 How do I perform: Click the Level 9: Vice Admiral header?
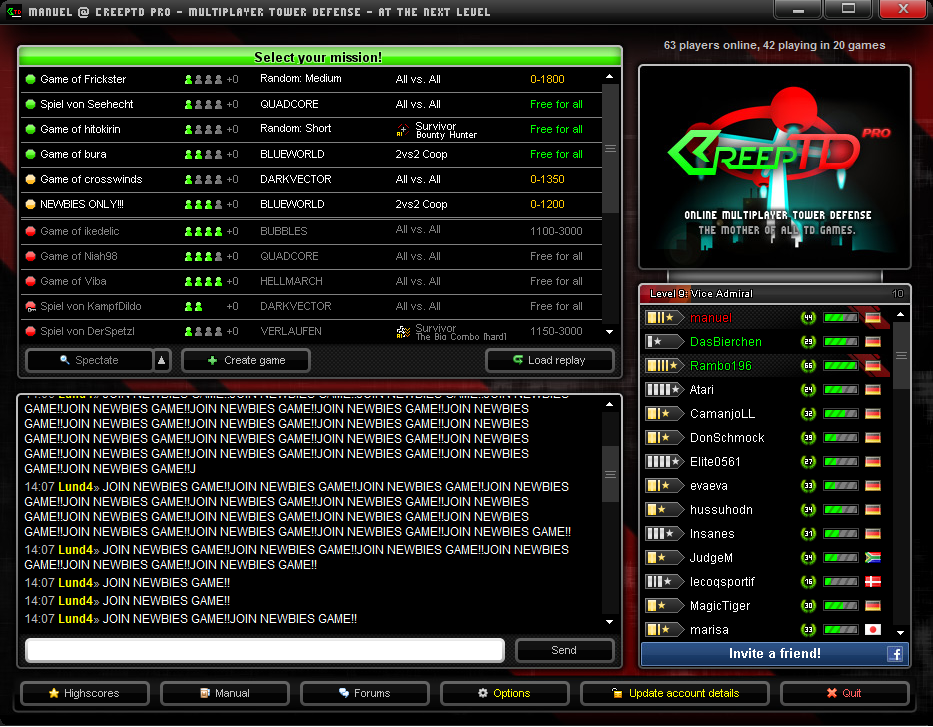coord(775,294)
